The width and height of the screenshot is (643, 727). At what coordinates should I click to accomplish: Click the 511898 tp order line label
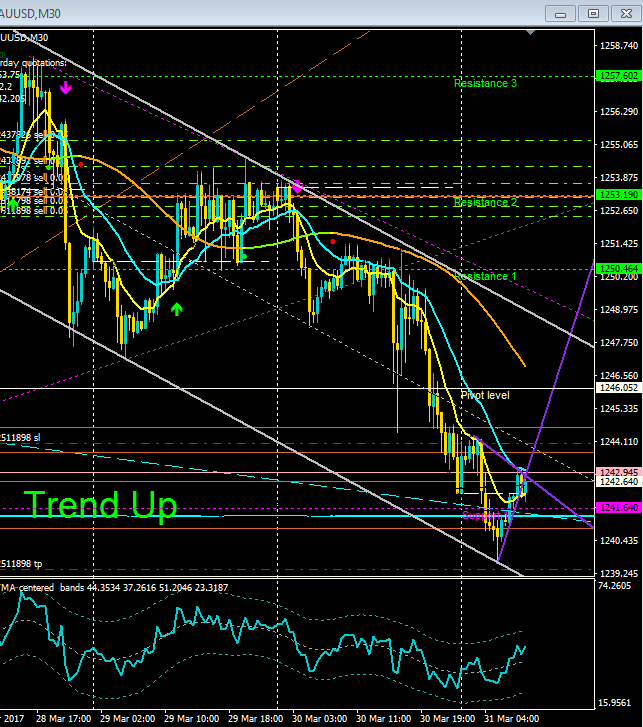[x=21, y=564]
